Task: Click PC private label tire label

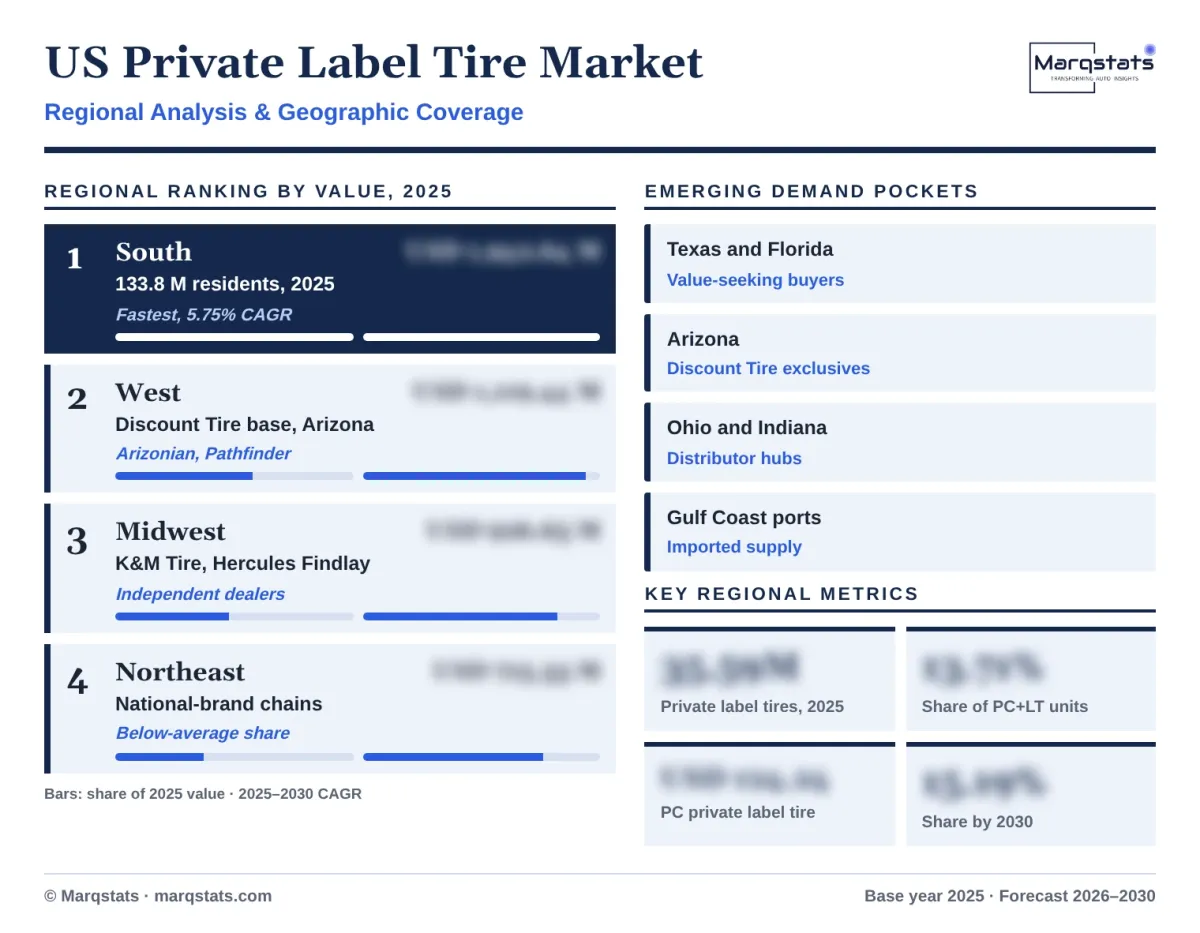Action: [x=738, y=812]
